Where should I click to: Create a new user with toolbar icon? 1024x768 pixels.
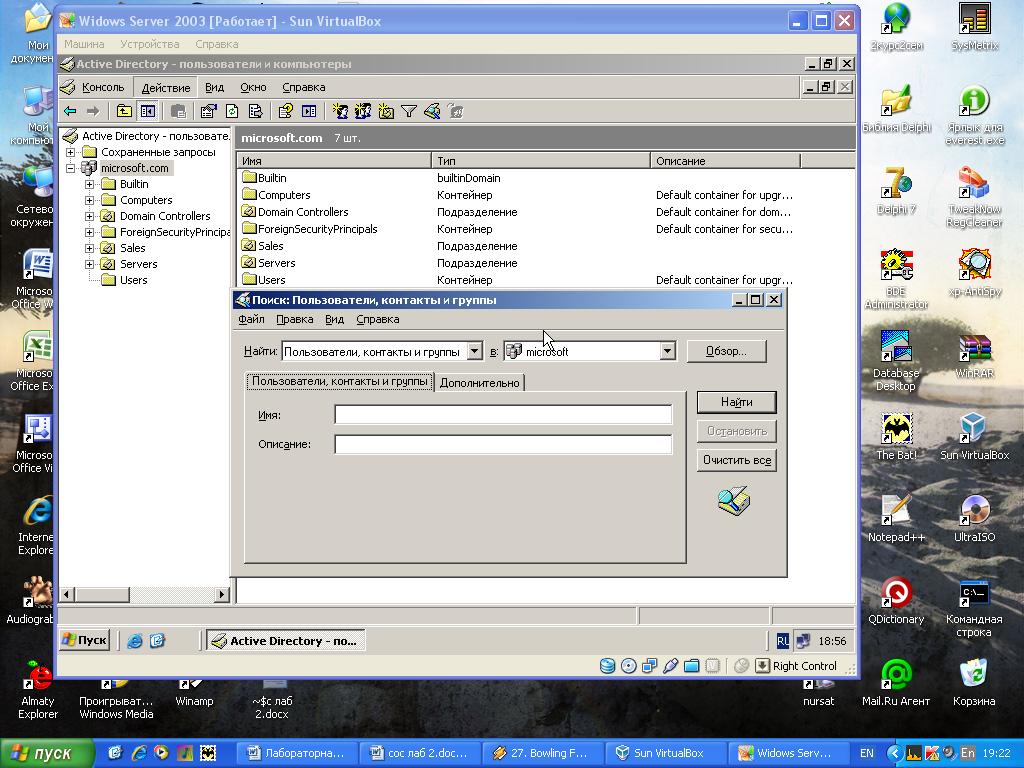click(340, 112)
